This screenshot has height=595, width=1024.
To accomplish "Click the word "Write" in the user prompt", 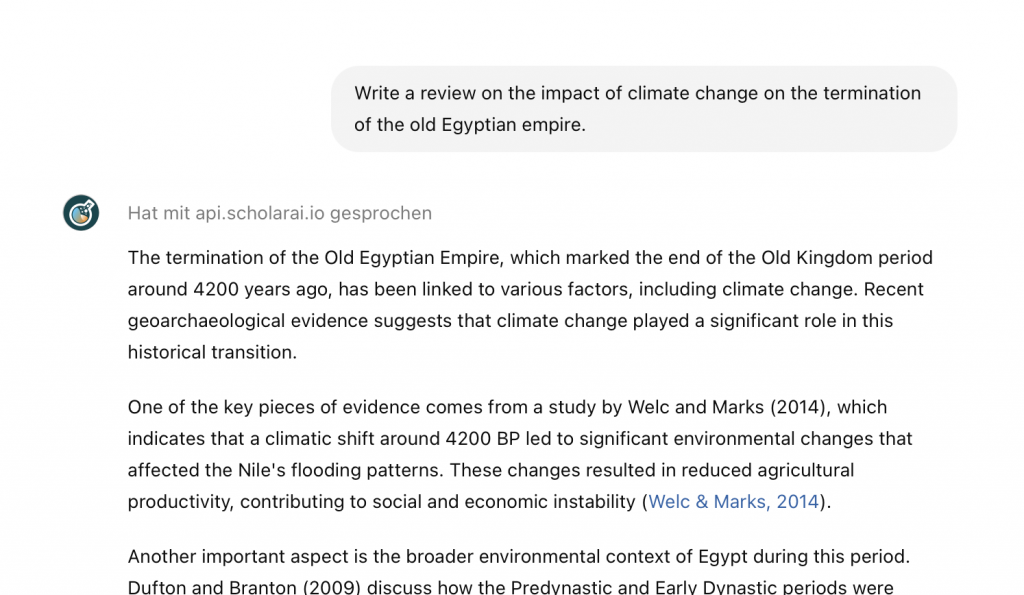I will [378, 93].
